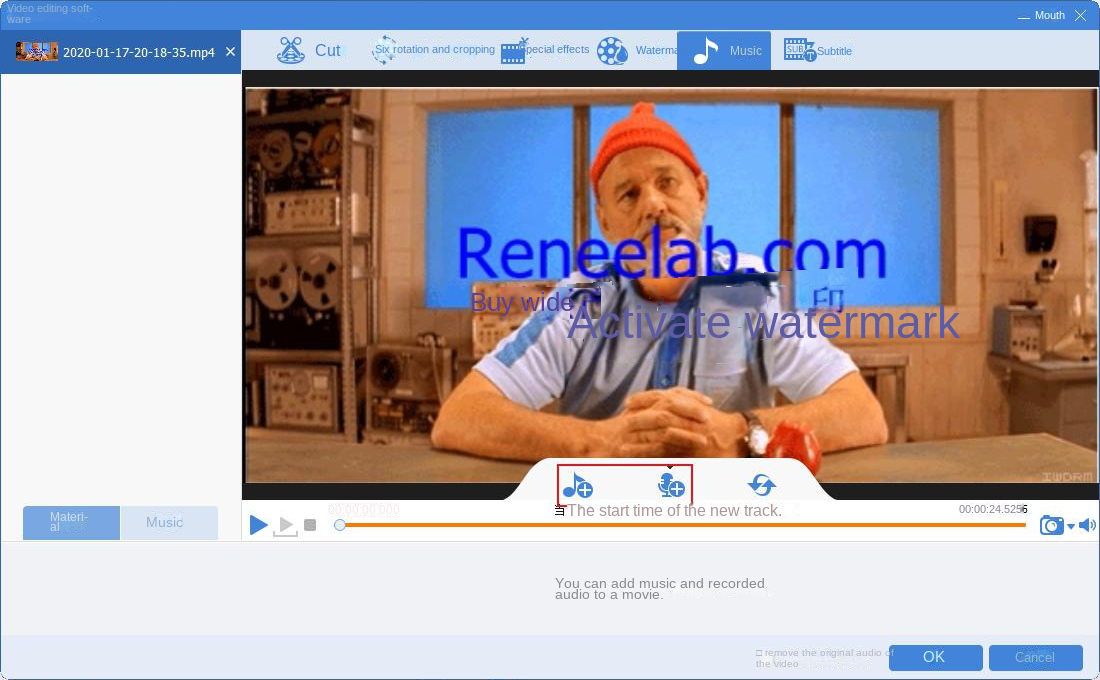The width and height of the screenshot is (1100, 680).
Task: Open the Subtitle tab
Action: [817, 51]
